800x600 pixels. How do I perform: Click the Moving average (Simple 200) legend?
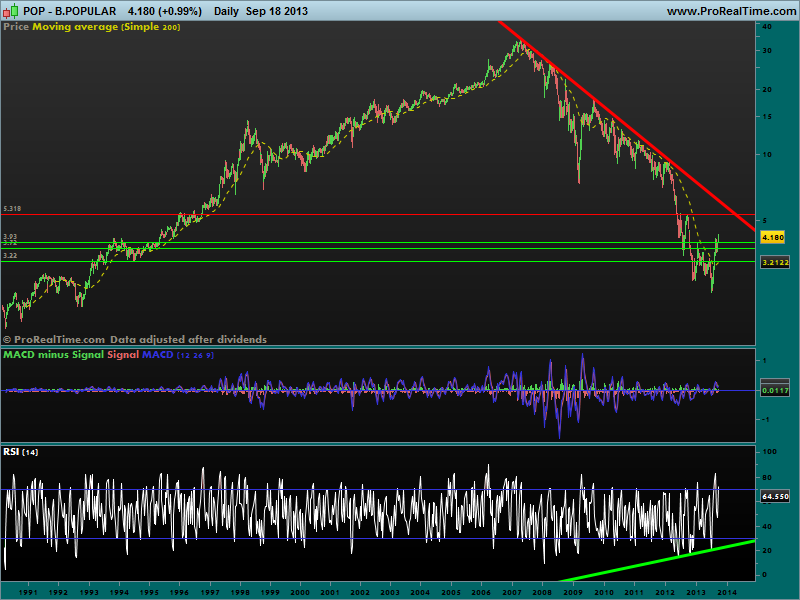pos(106,27)
